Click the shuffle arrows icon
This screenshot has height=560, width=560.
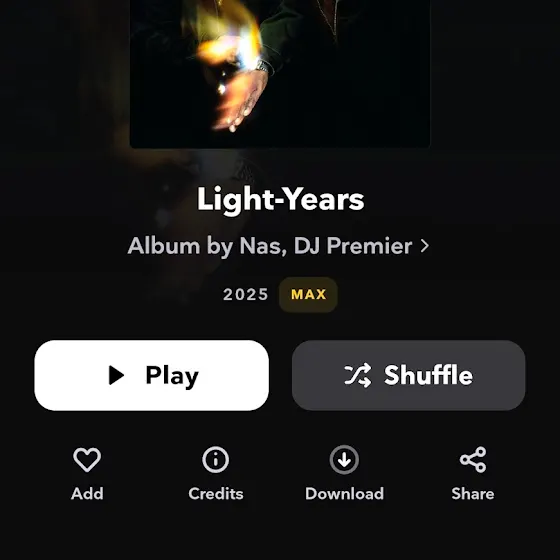(358, 375)
